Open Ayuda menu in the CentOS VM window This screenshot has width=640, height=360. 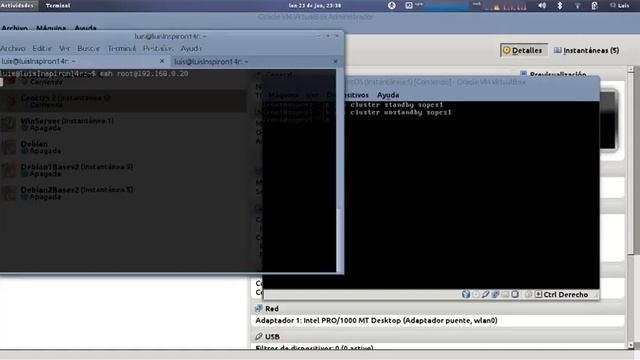coord(388,95)
